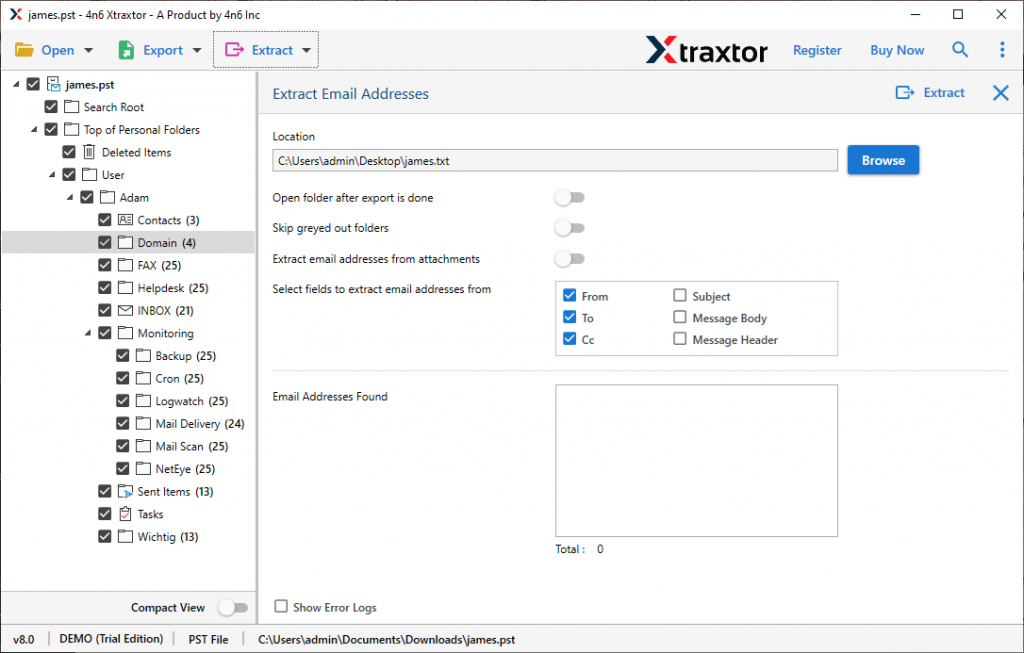Click the FAX folder icon
This screenshot has height=653, width=1024.
125,265
